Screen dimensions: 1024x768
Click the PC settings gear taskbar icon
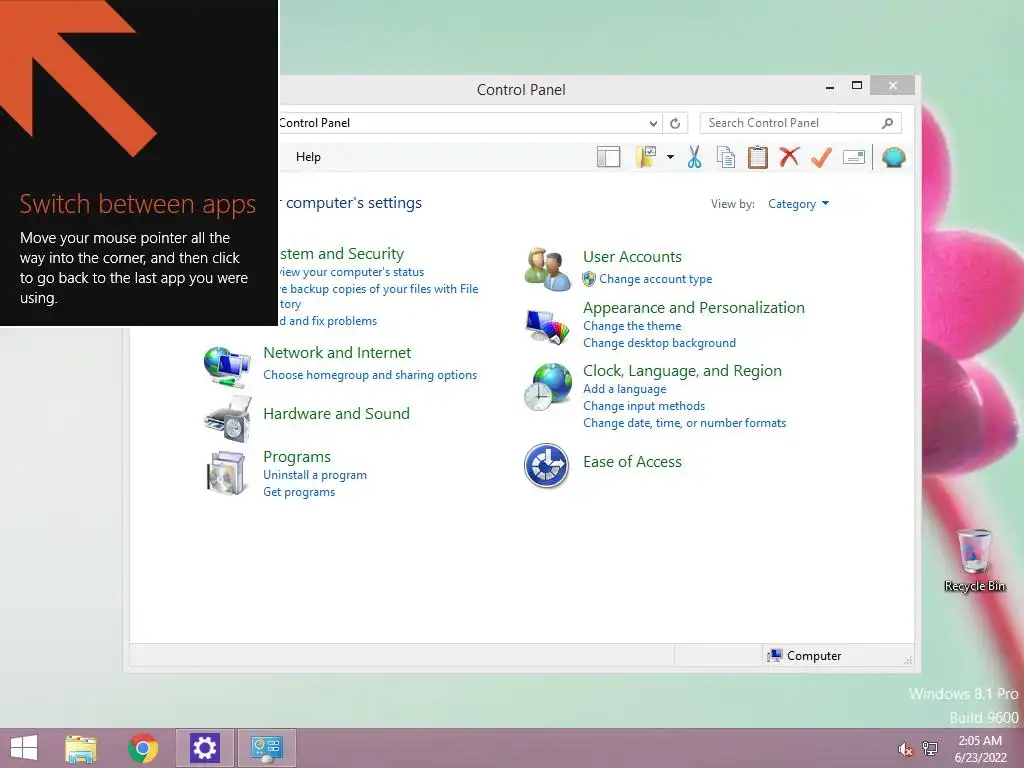pyautogui.click(x=204, y=748)
